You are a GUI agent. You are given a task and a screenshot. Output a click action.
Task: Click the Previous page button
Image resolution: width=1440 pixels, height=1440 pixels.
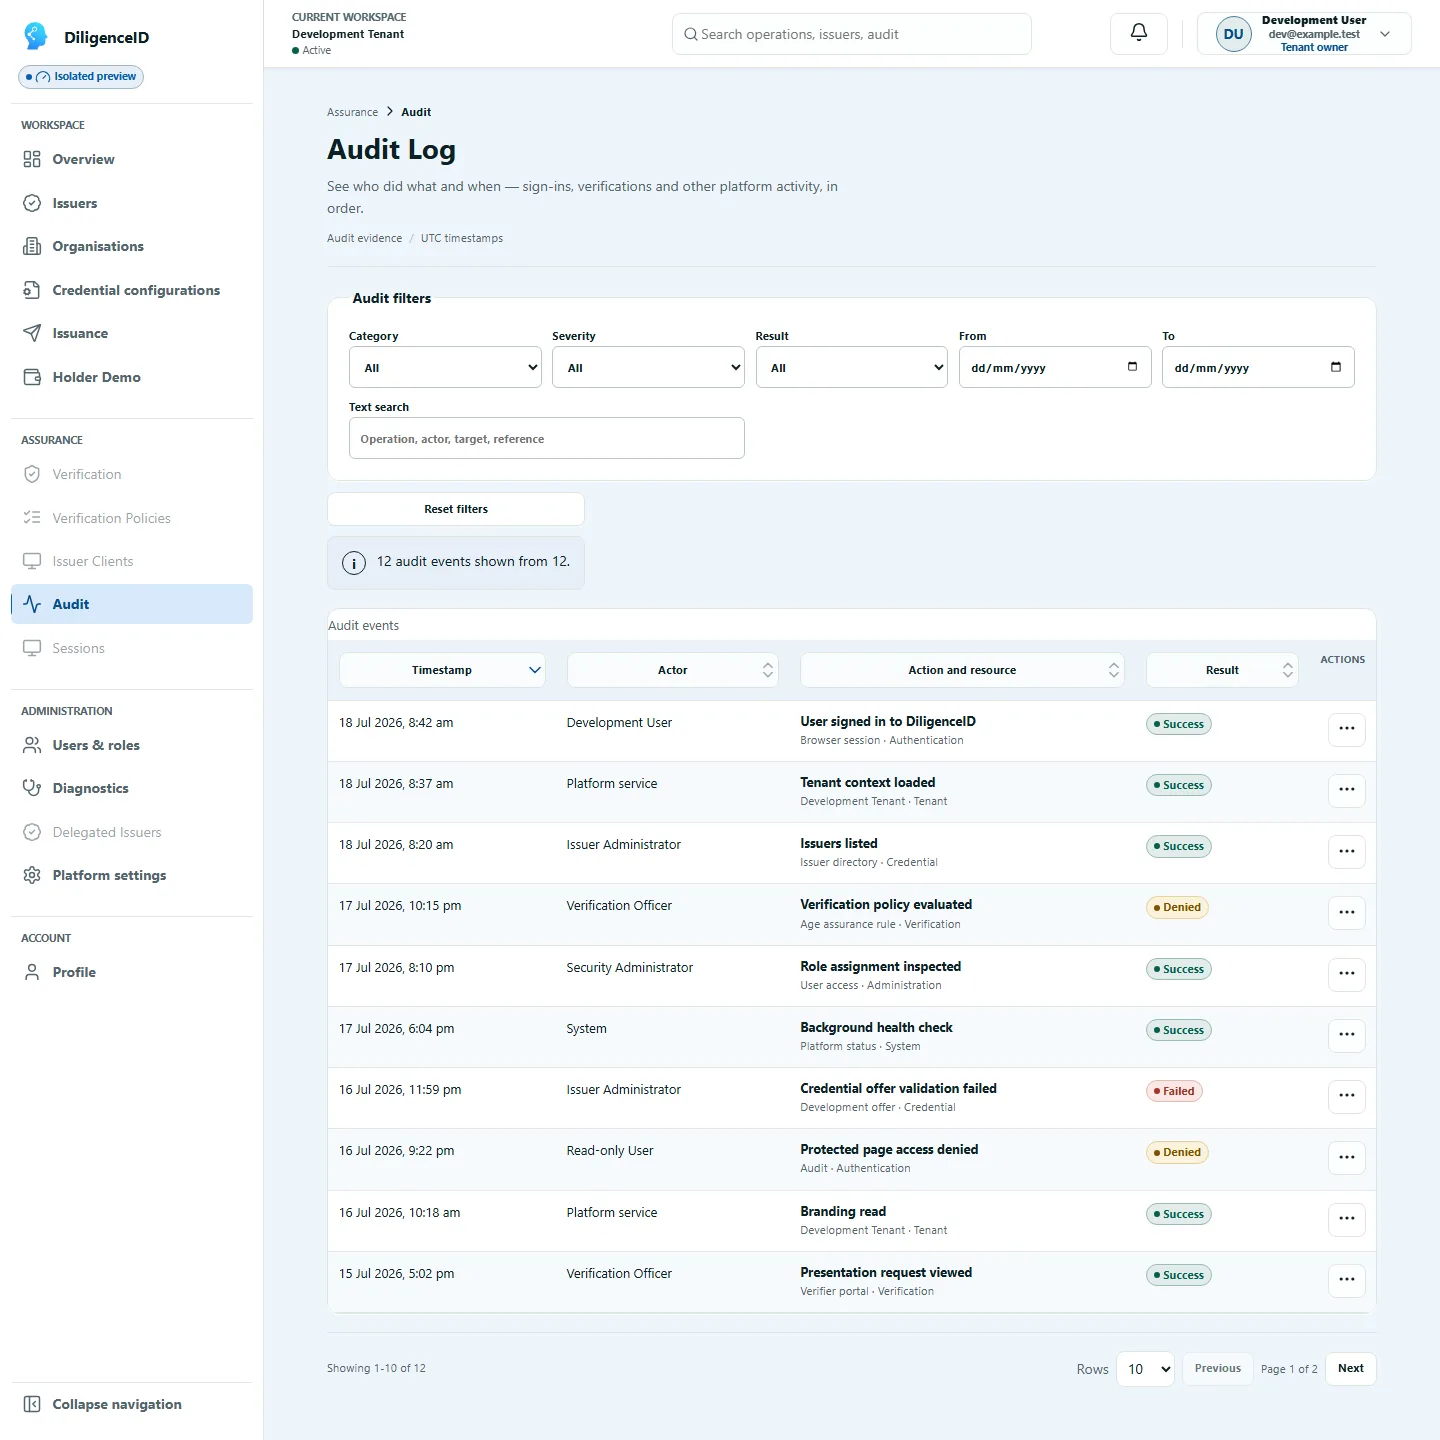[1217, 1369]
